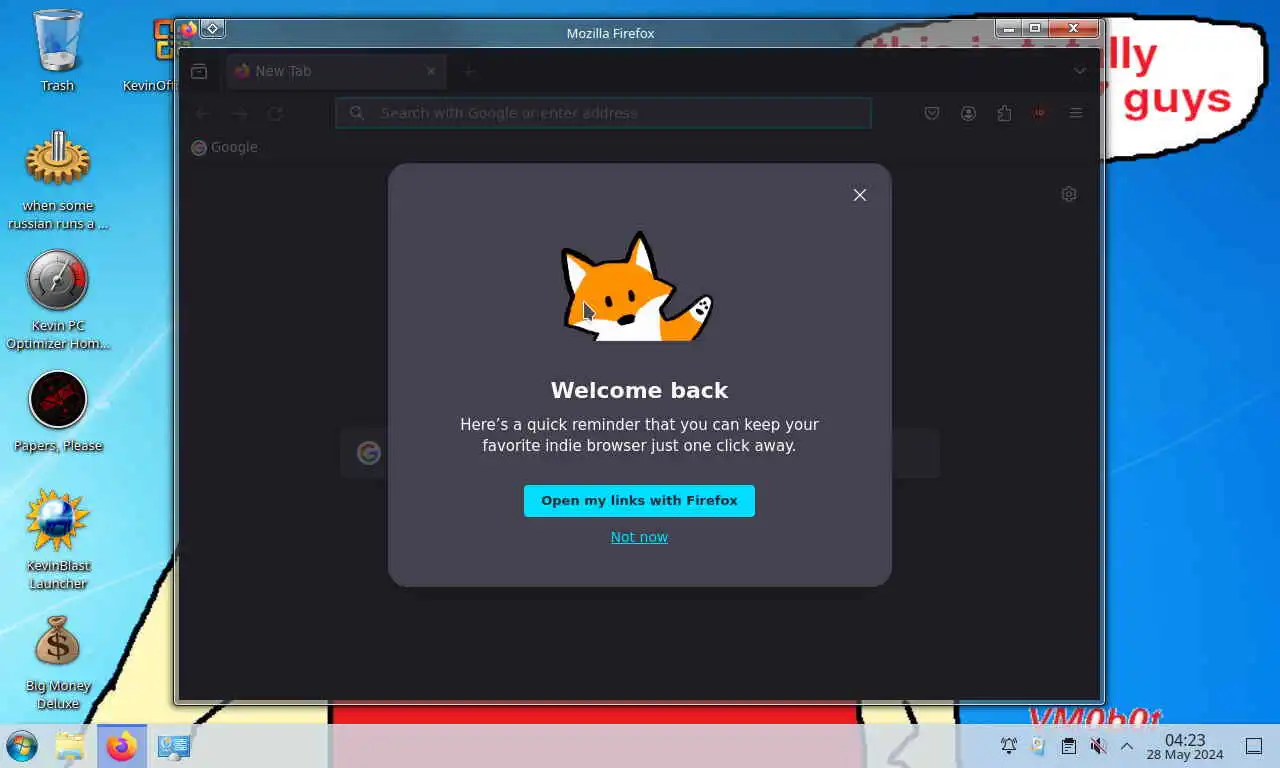This screenshot has height=768, width=1280.
Task: Expand the list all tabs chevron
Action: (x=1080, y=71)
